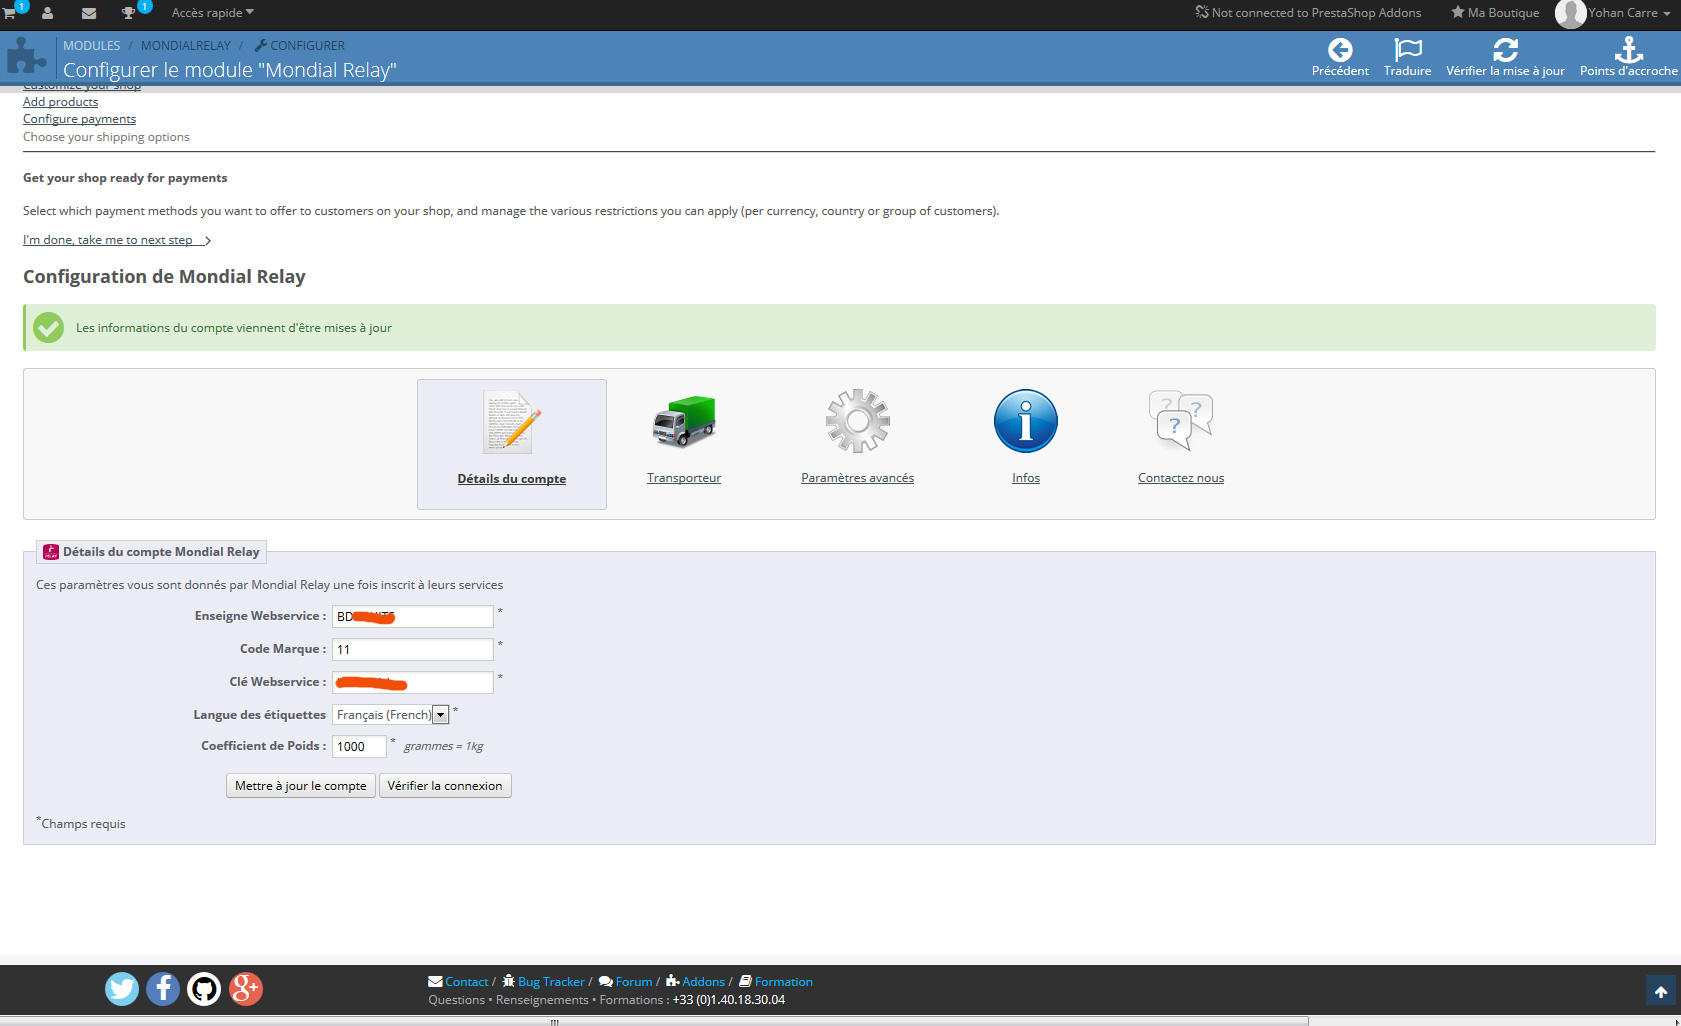Click Not connected to PrestaShop Addons
The image size is (1681, 1026).
click(x=1308, y=13)
